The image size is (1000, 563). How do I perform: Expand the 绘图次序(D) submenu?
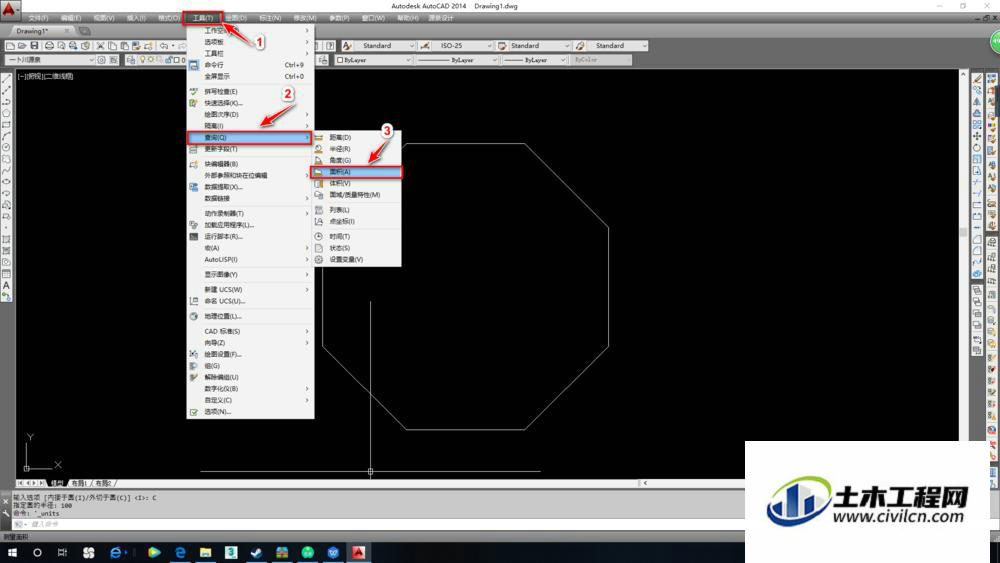(250, 115)
